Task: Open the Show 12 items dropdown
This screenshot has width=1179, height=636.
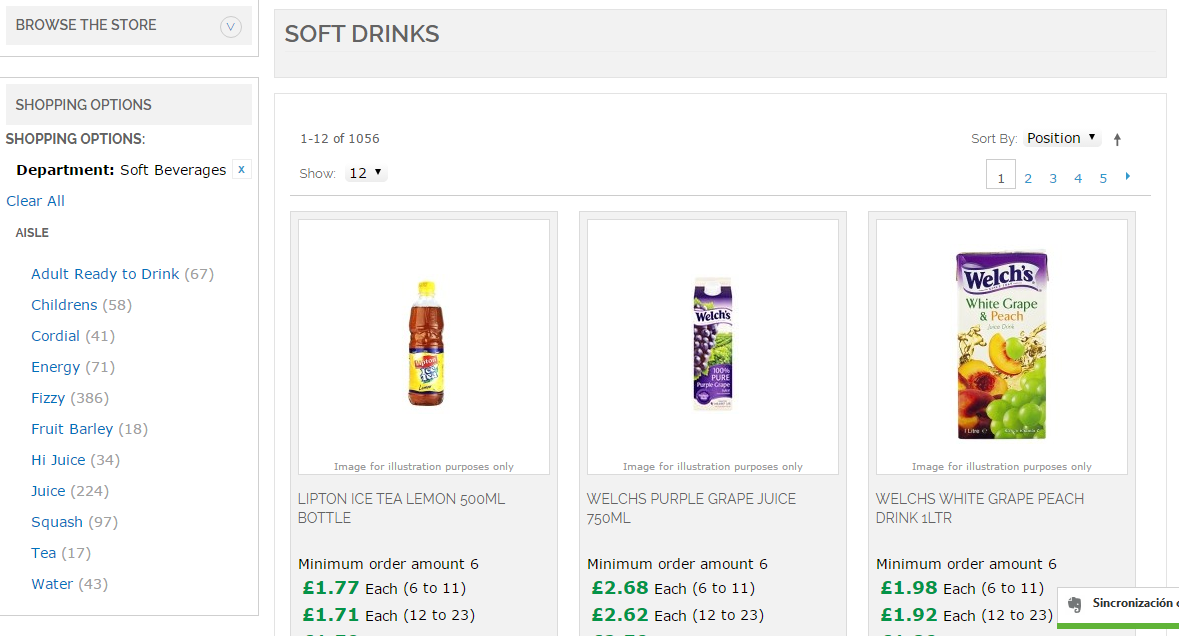Action: [x=365, y=173]
